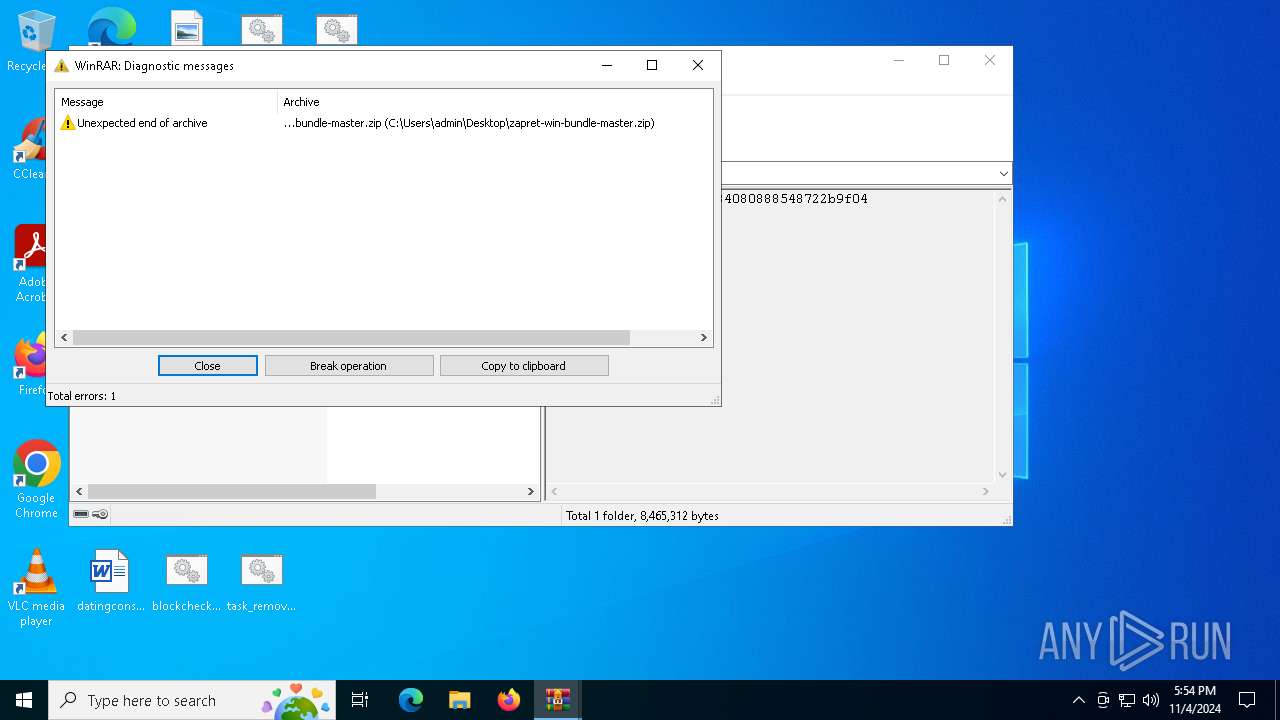This screenshot has width=1280, height=720.
Task: Launch Microsoft Edge from the taskbar
Action: click(411, 700)
